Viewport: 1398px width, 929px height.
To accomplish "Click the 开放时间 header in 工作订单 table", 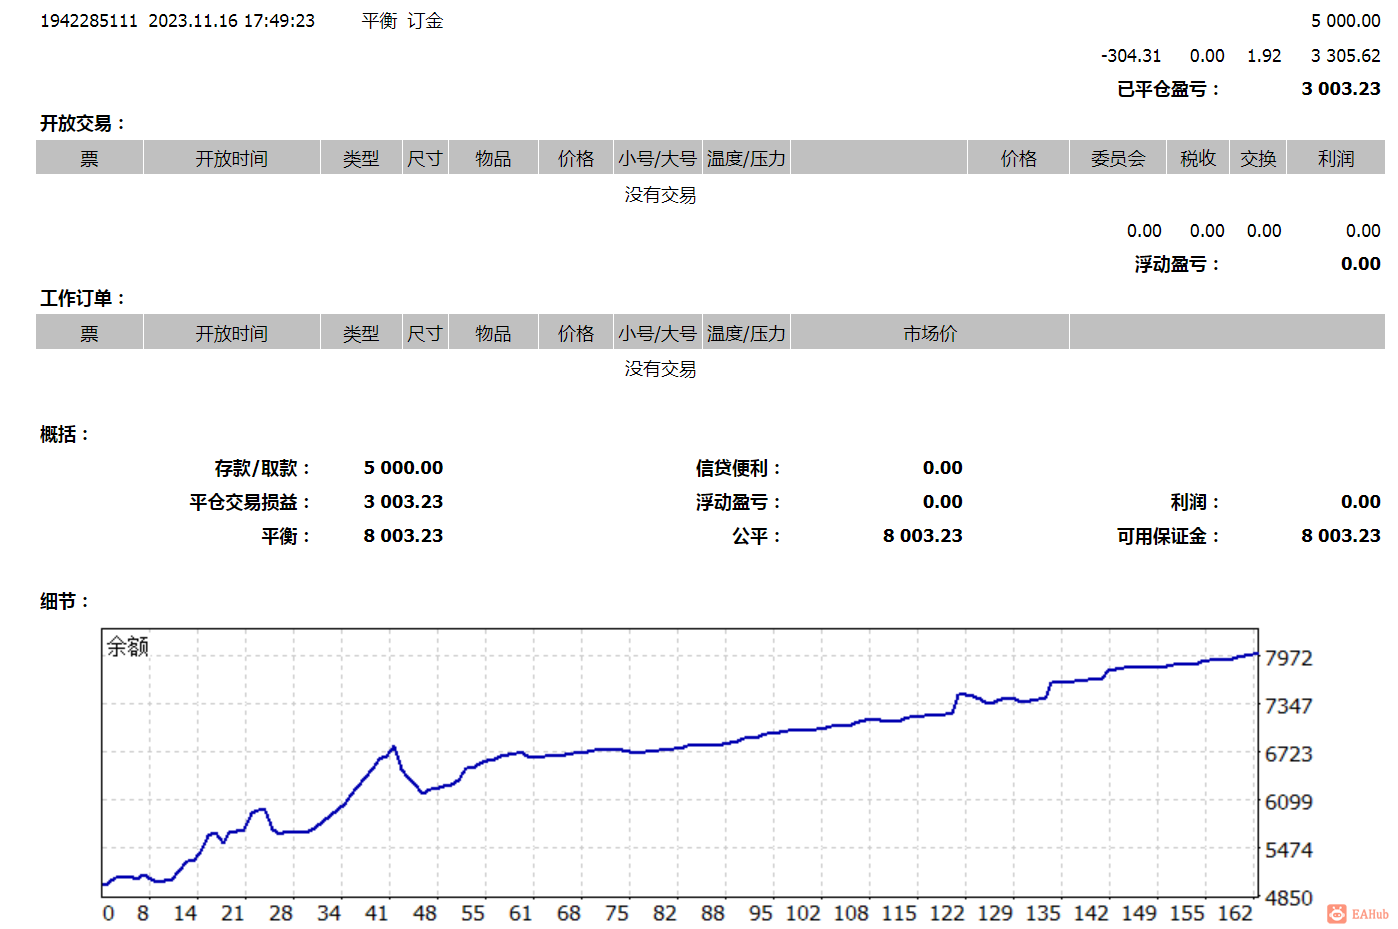I will (232, 333).
